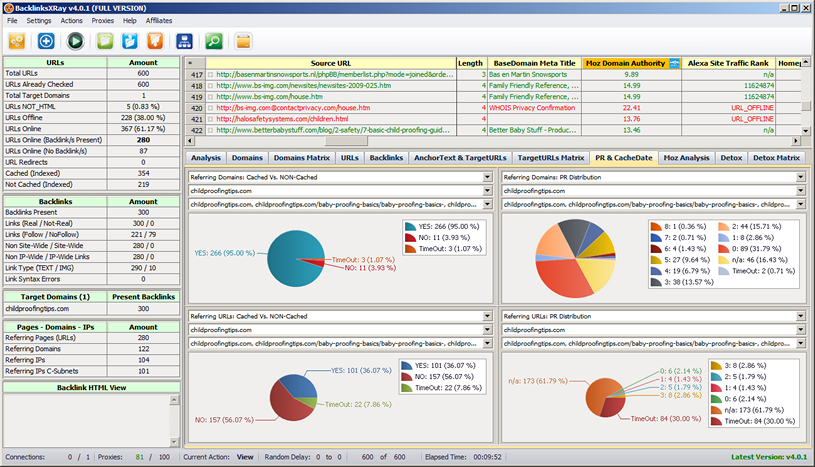Open the Affiliates menu
Viewport: 815px width, 467px height.
pos(159,21)
